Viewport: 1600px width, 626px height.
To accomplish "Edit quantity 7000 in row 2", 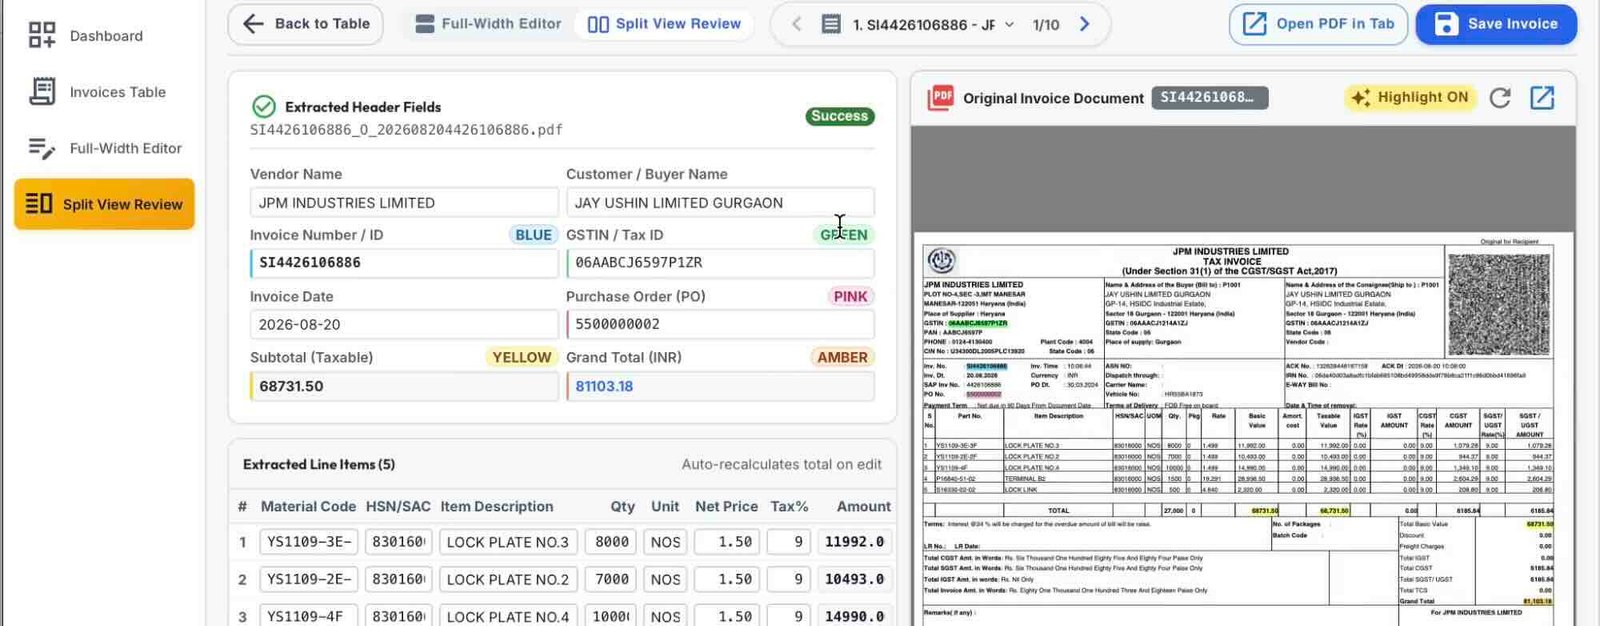I will [x=611, y=579].
